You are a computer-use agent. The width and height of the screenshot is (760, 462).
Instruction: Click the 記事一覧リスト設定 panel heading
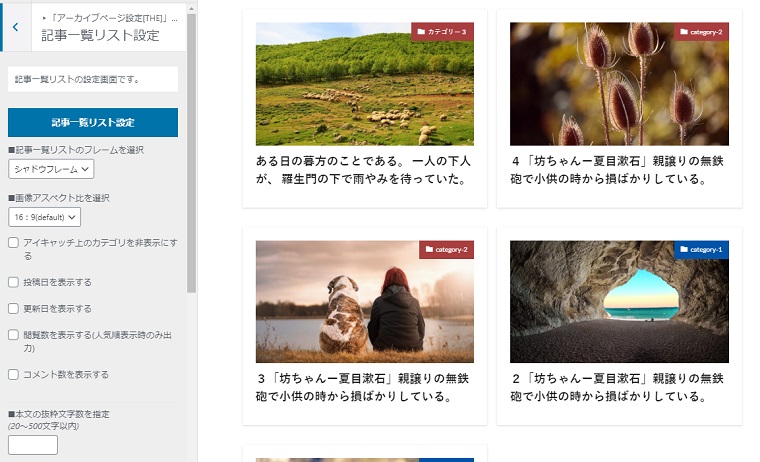coord(100,35)
